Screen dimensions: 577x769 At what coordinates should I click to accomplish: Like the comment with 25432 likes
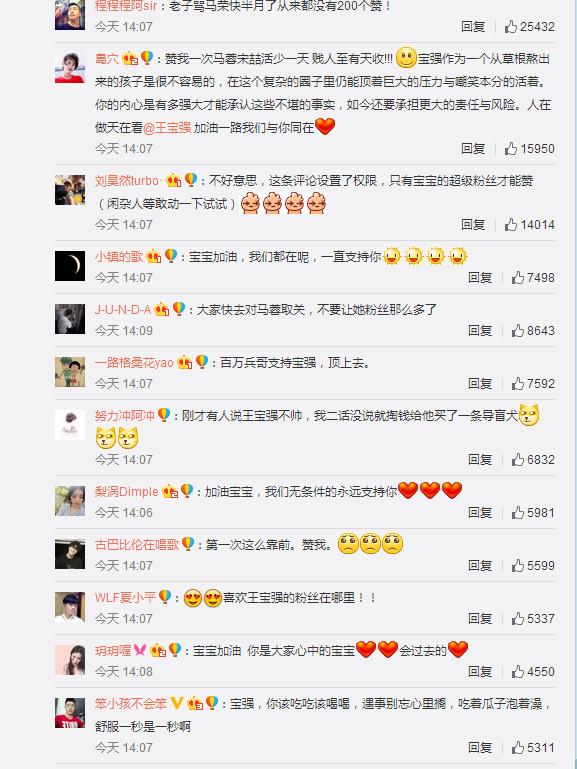[x=511, y=26]
